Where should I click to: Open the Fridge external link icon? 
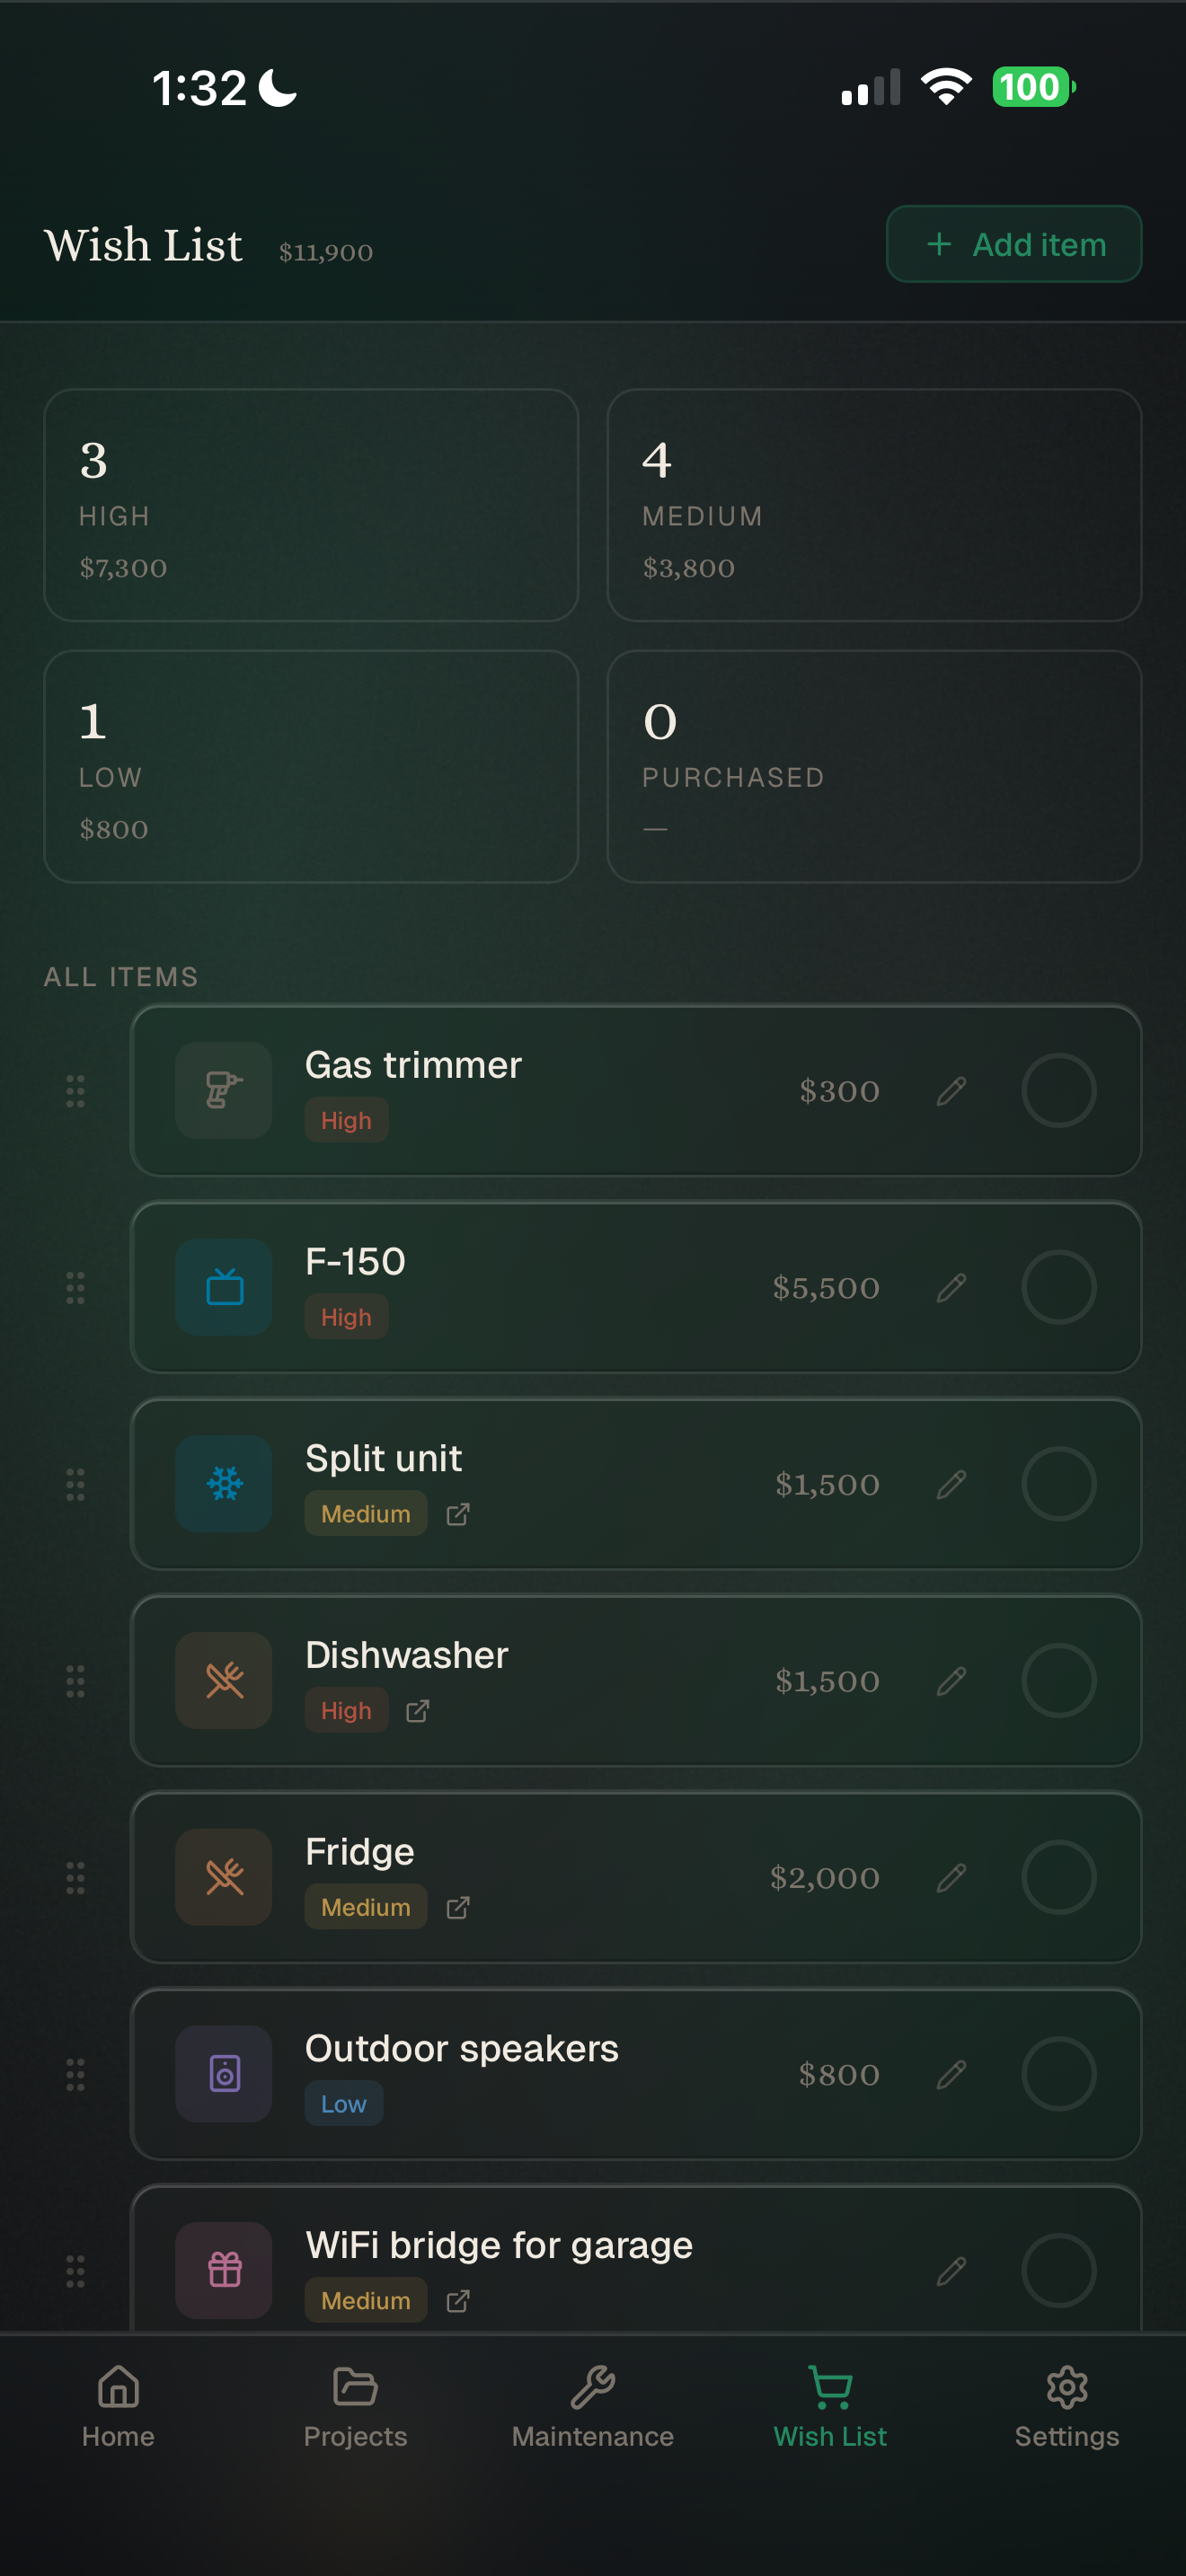point(458,1907)
